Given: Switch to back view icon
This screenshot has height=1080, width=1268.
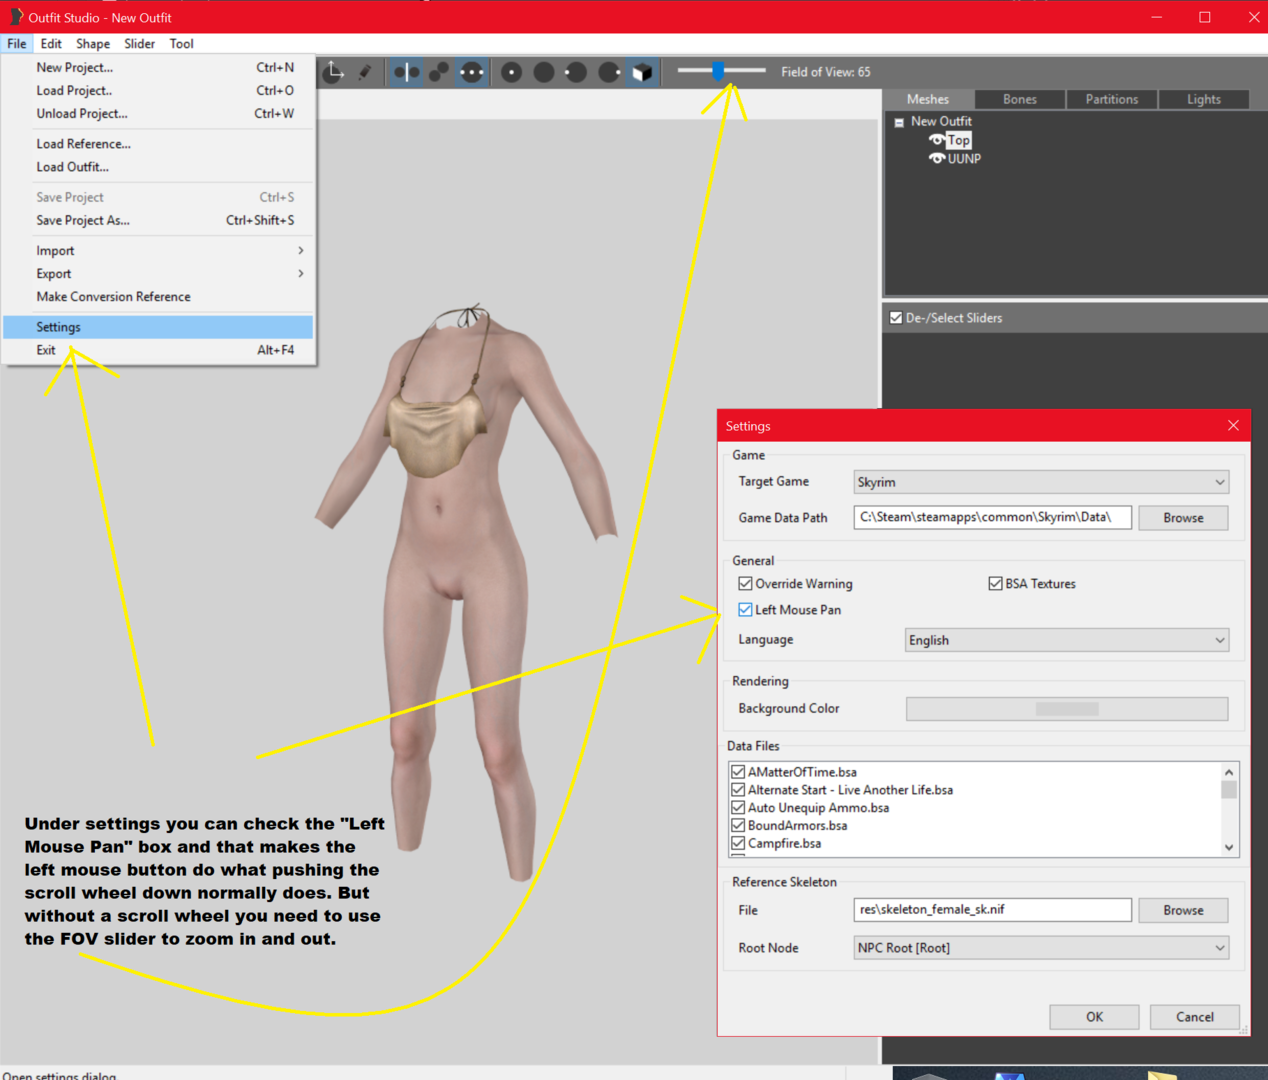Looking at the screenshot, I should (544, 72).
